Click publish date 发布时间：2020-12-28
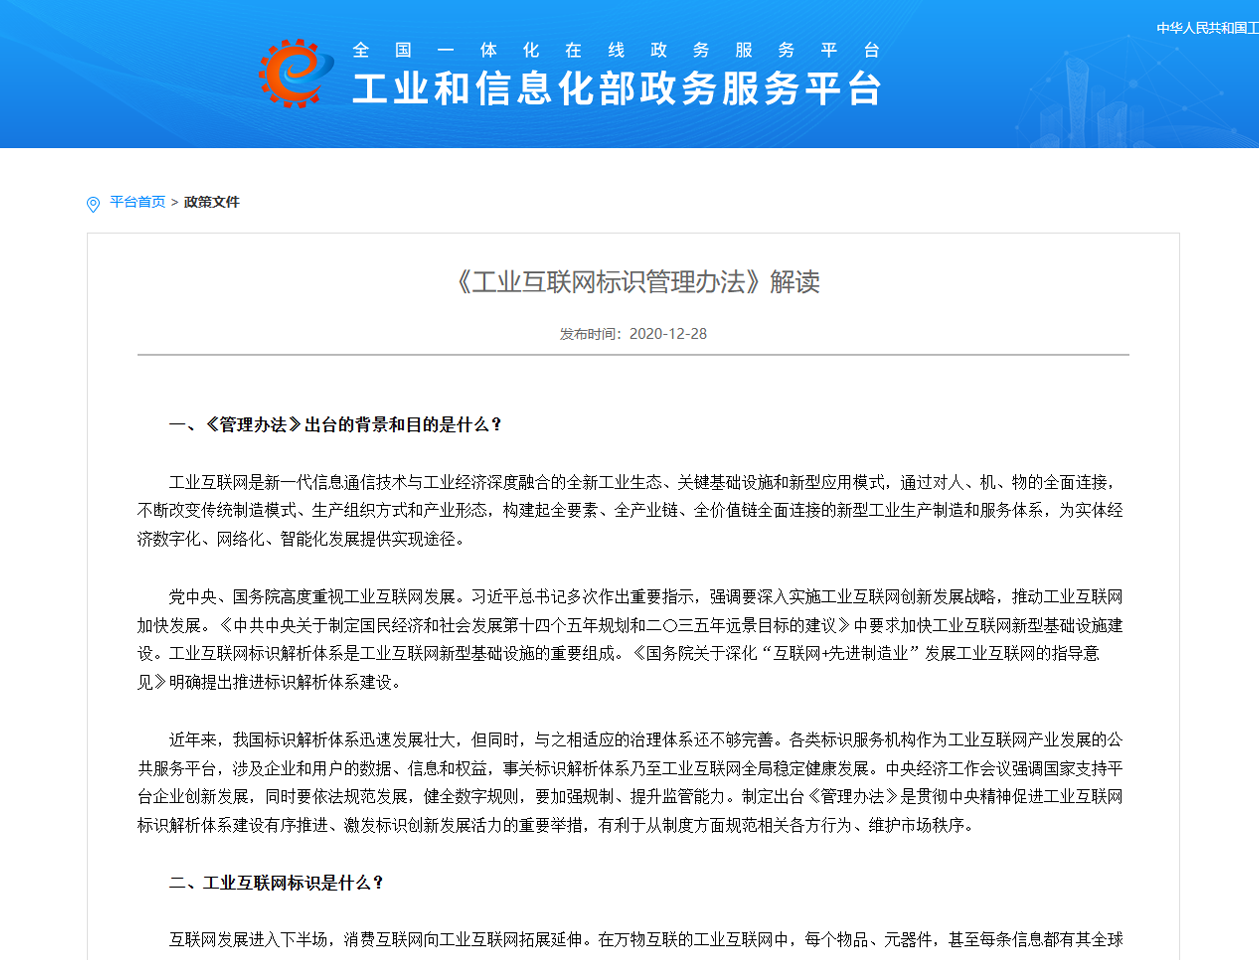This screenshot has width=1259, height=960. click(633, 334)
